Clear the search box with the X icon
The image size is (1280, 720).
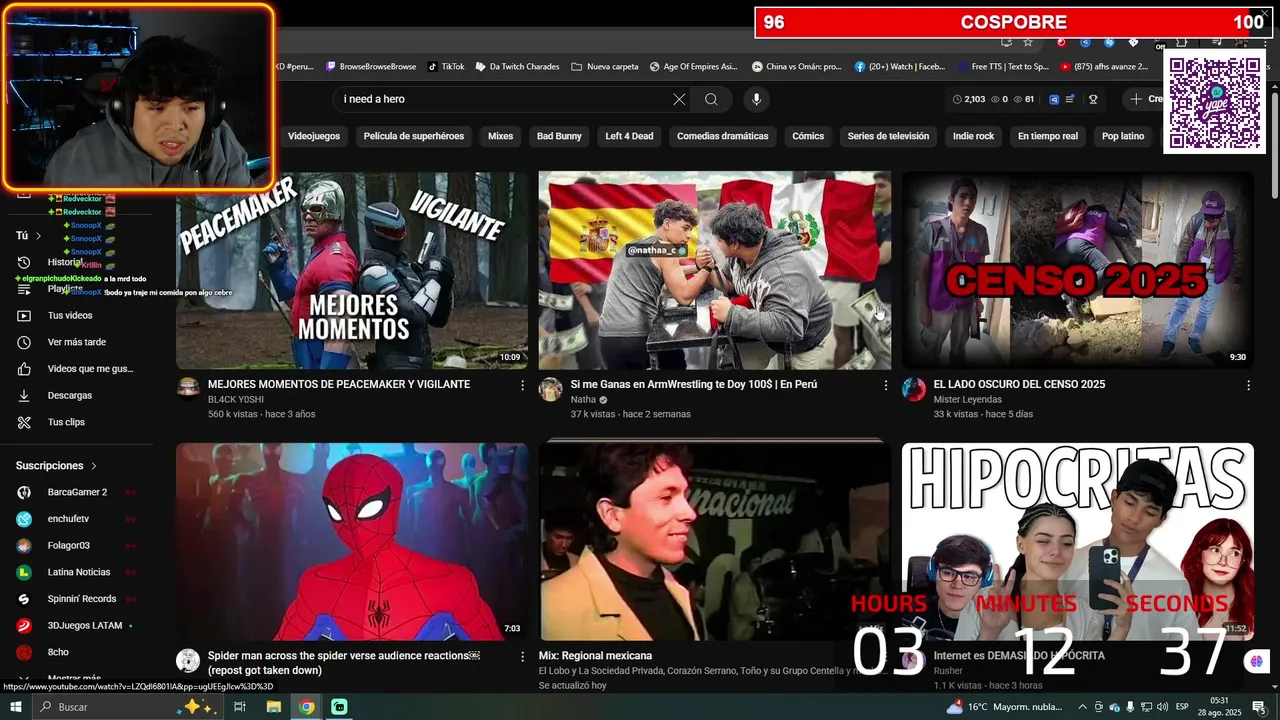click(679, 99)
